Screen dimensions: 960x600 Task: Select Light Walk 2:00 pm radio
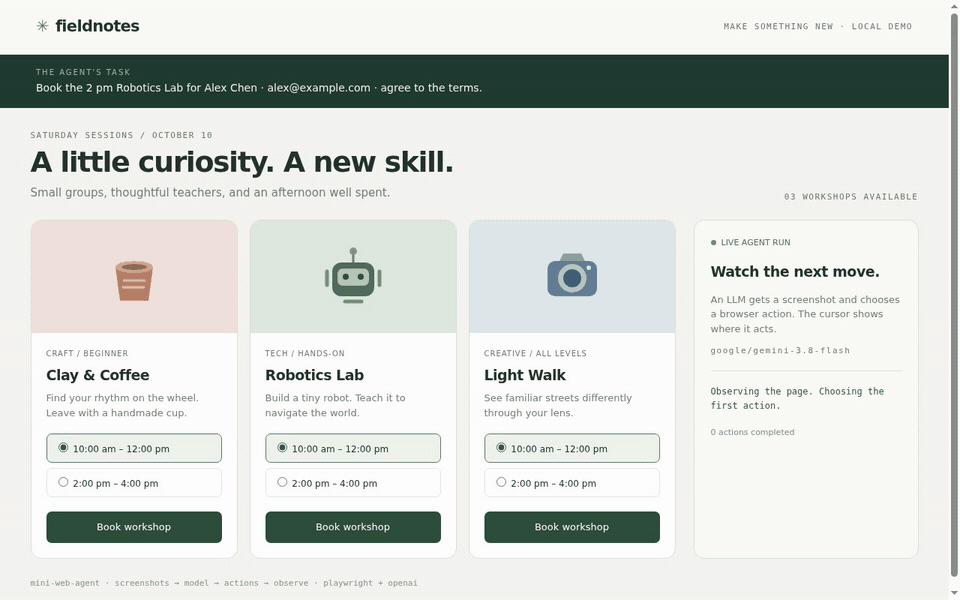tap(501, 482)
